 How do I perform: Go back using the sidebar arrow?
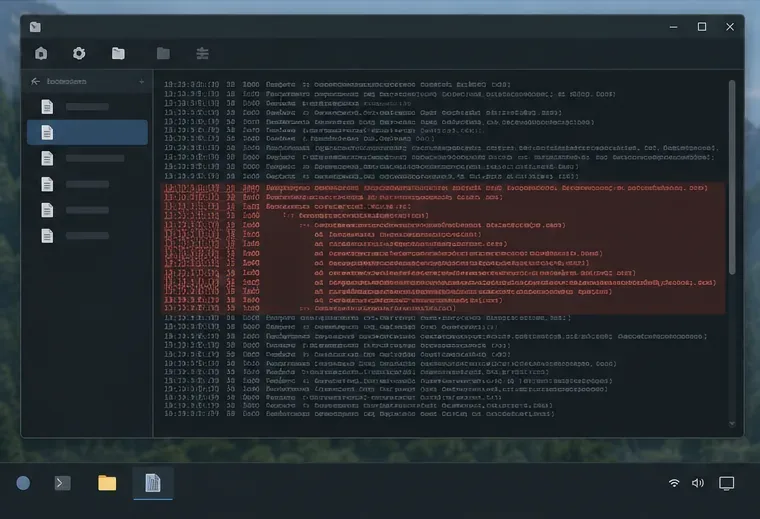(x=35, y=81)
